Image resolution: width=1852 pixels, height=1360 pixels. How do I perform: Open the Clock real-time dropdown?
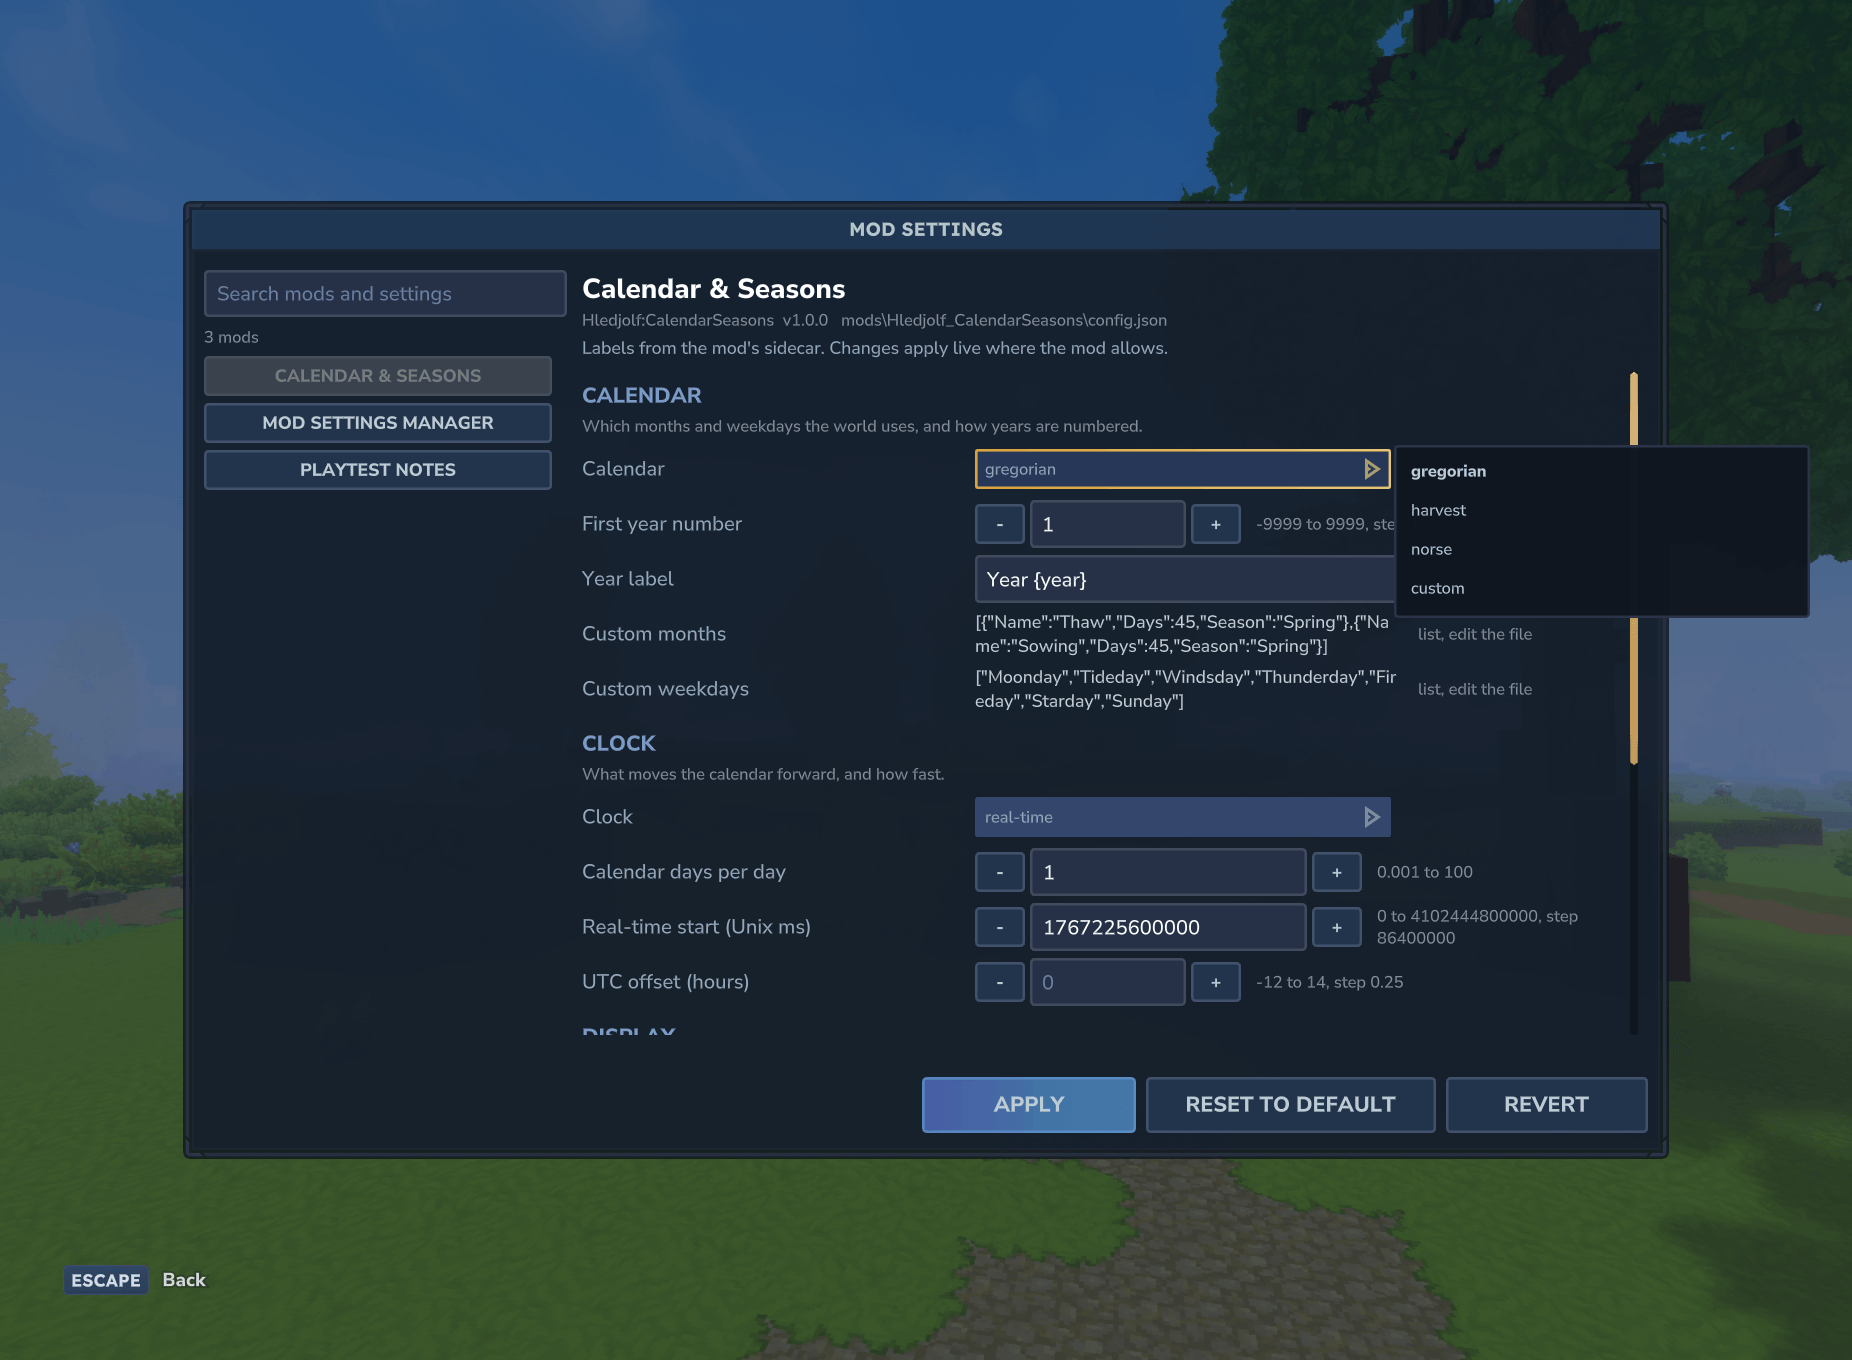click(1182, 817)
